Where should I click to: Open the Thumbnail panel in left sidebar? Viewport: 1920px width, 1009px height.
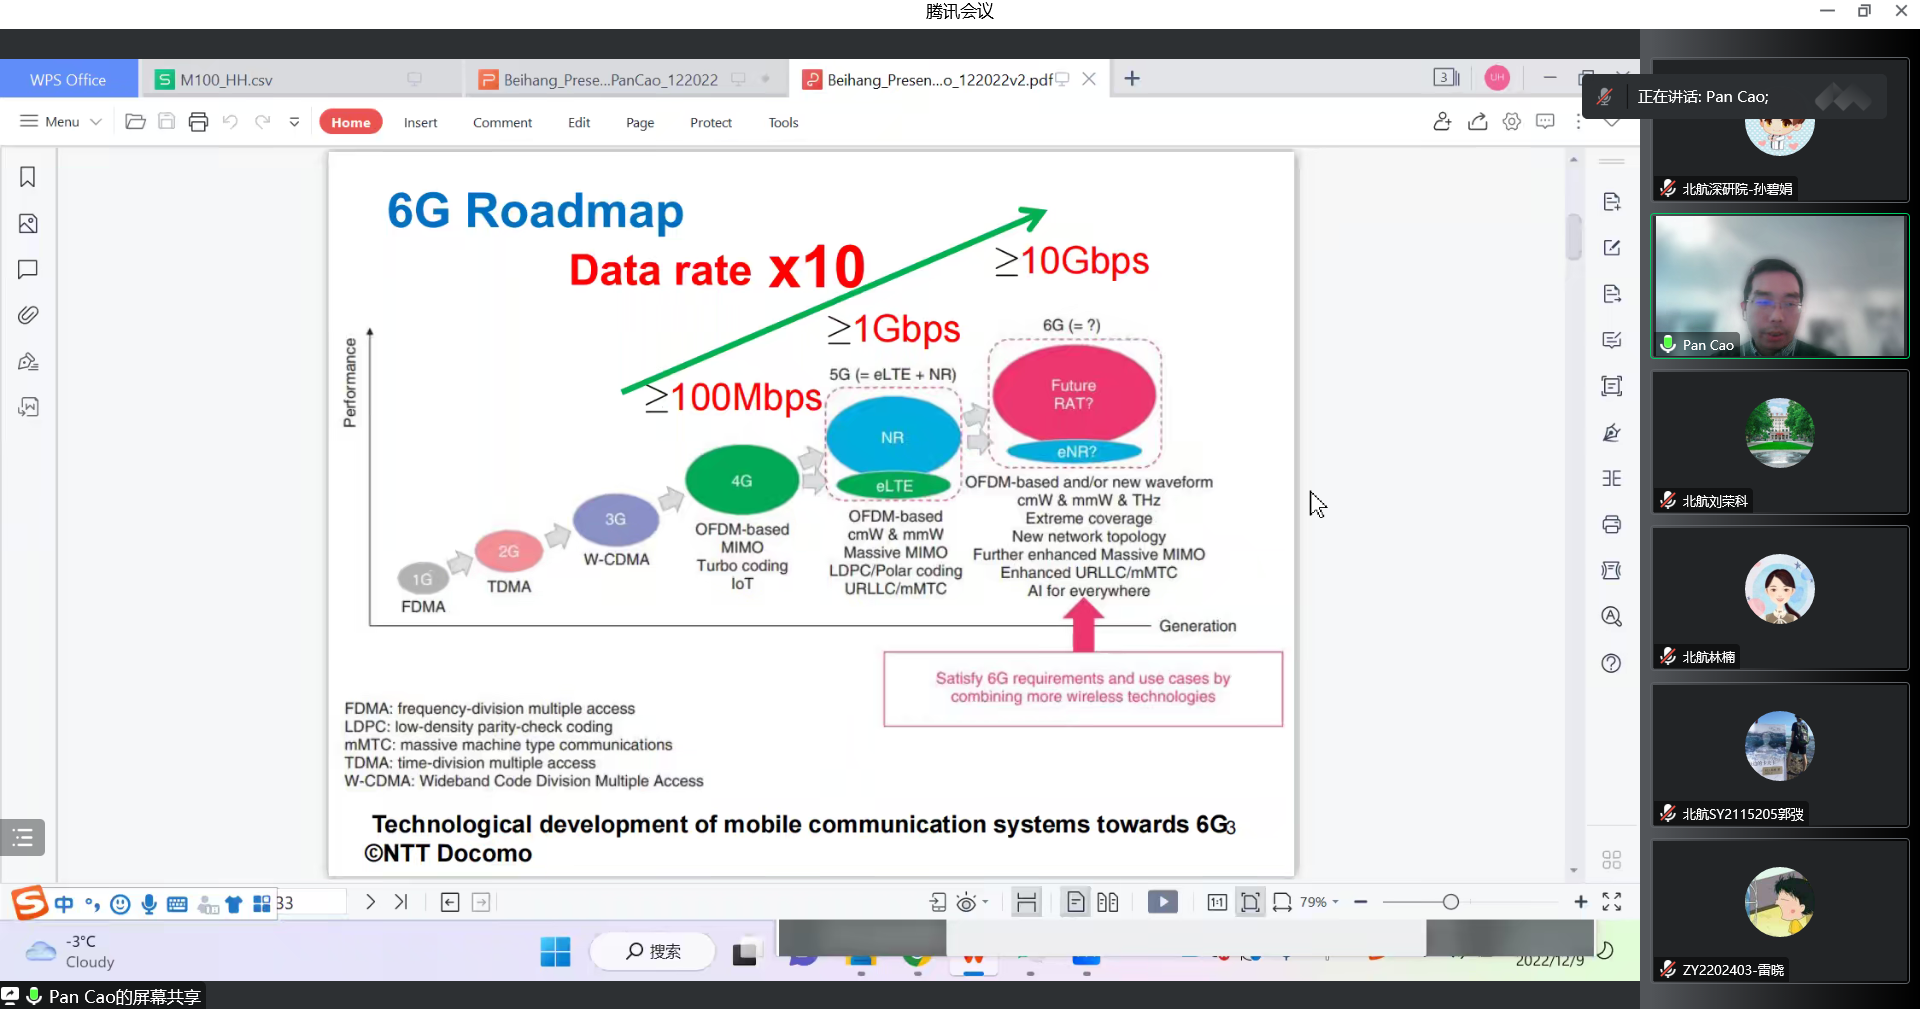tap(28, 224)
